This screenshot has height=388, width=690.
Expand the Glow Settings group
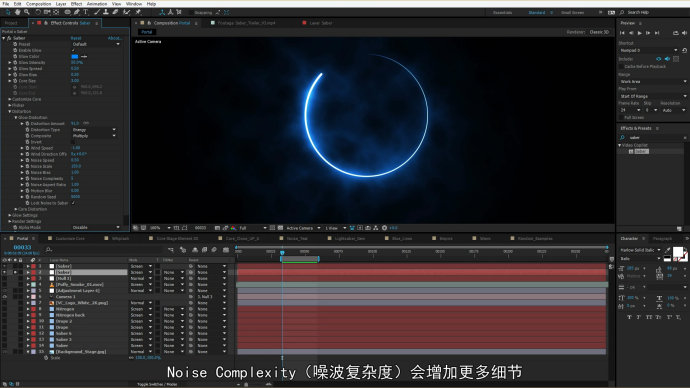10,215
